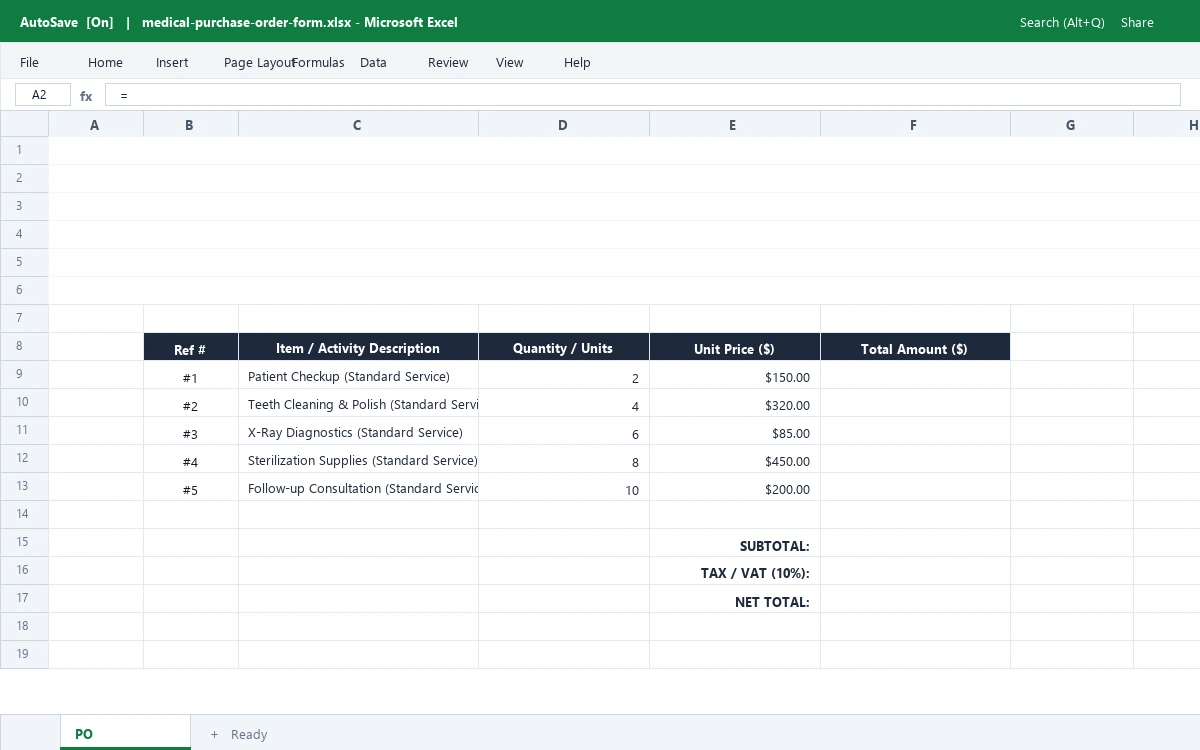Click the Ref # header cell
This screenshot has width=1200, height=750.
(x=190, y=347)
